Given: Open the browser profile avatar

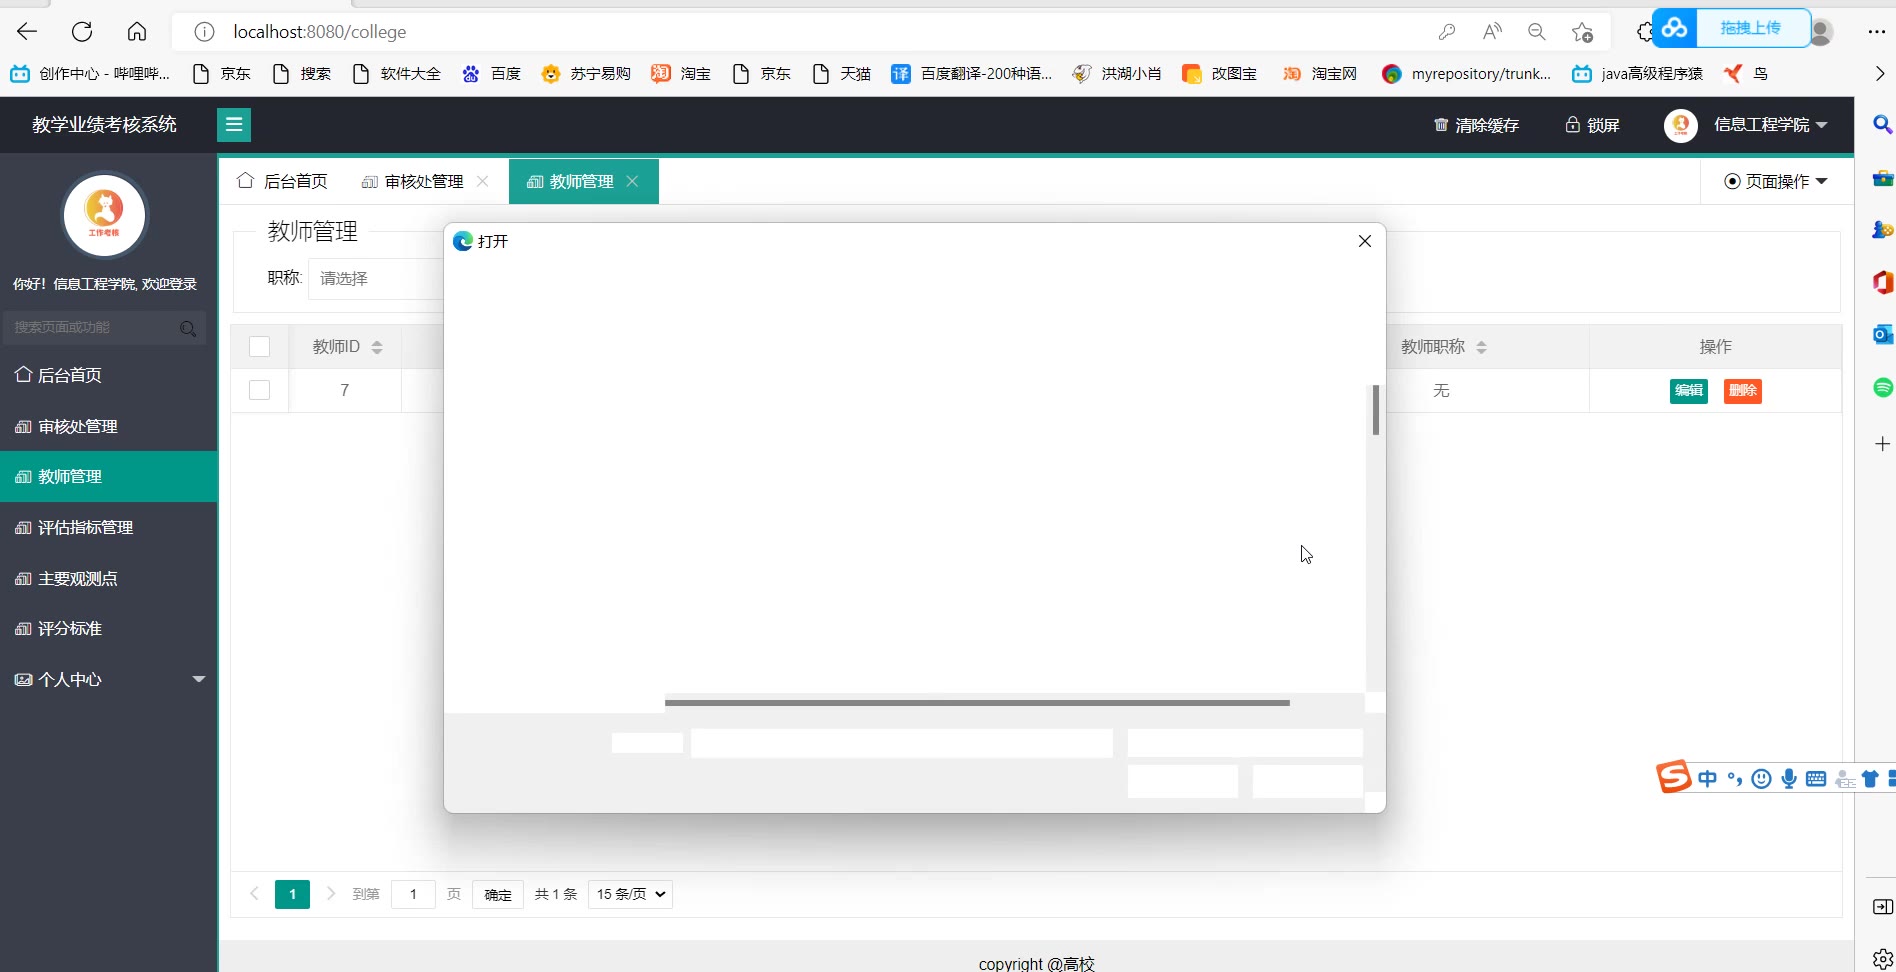Looking at the screenshot, I should [1822, 32].
